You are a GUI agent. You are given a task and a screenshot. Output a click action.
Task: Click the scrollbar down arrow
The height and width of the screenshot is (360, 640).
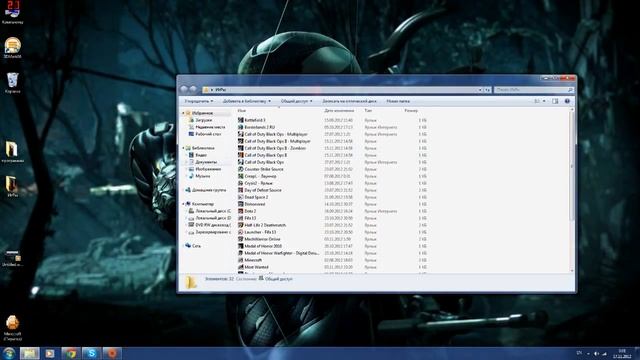(x=572, y=270)
